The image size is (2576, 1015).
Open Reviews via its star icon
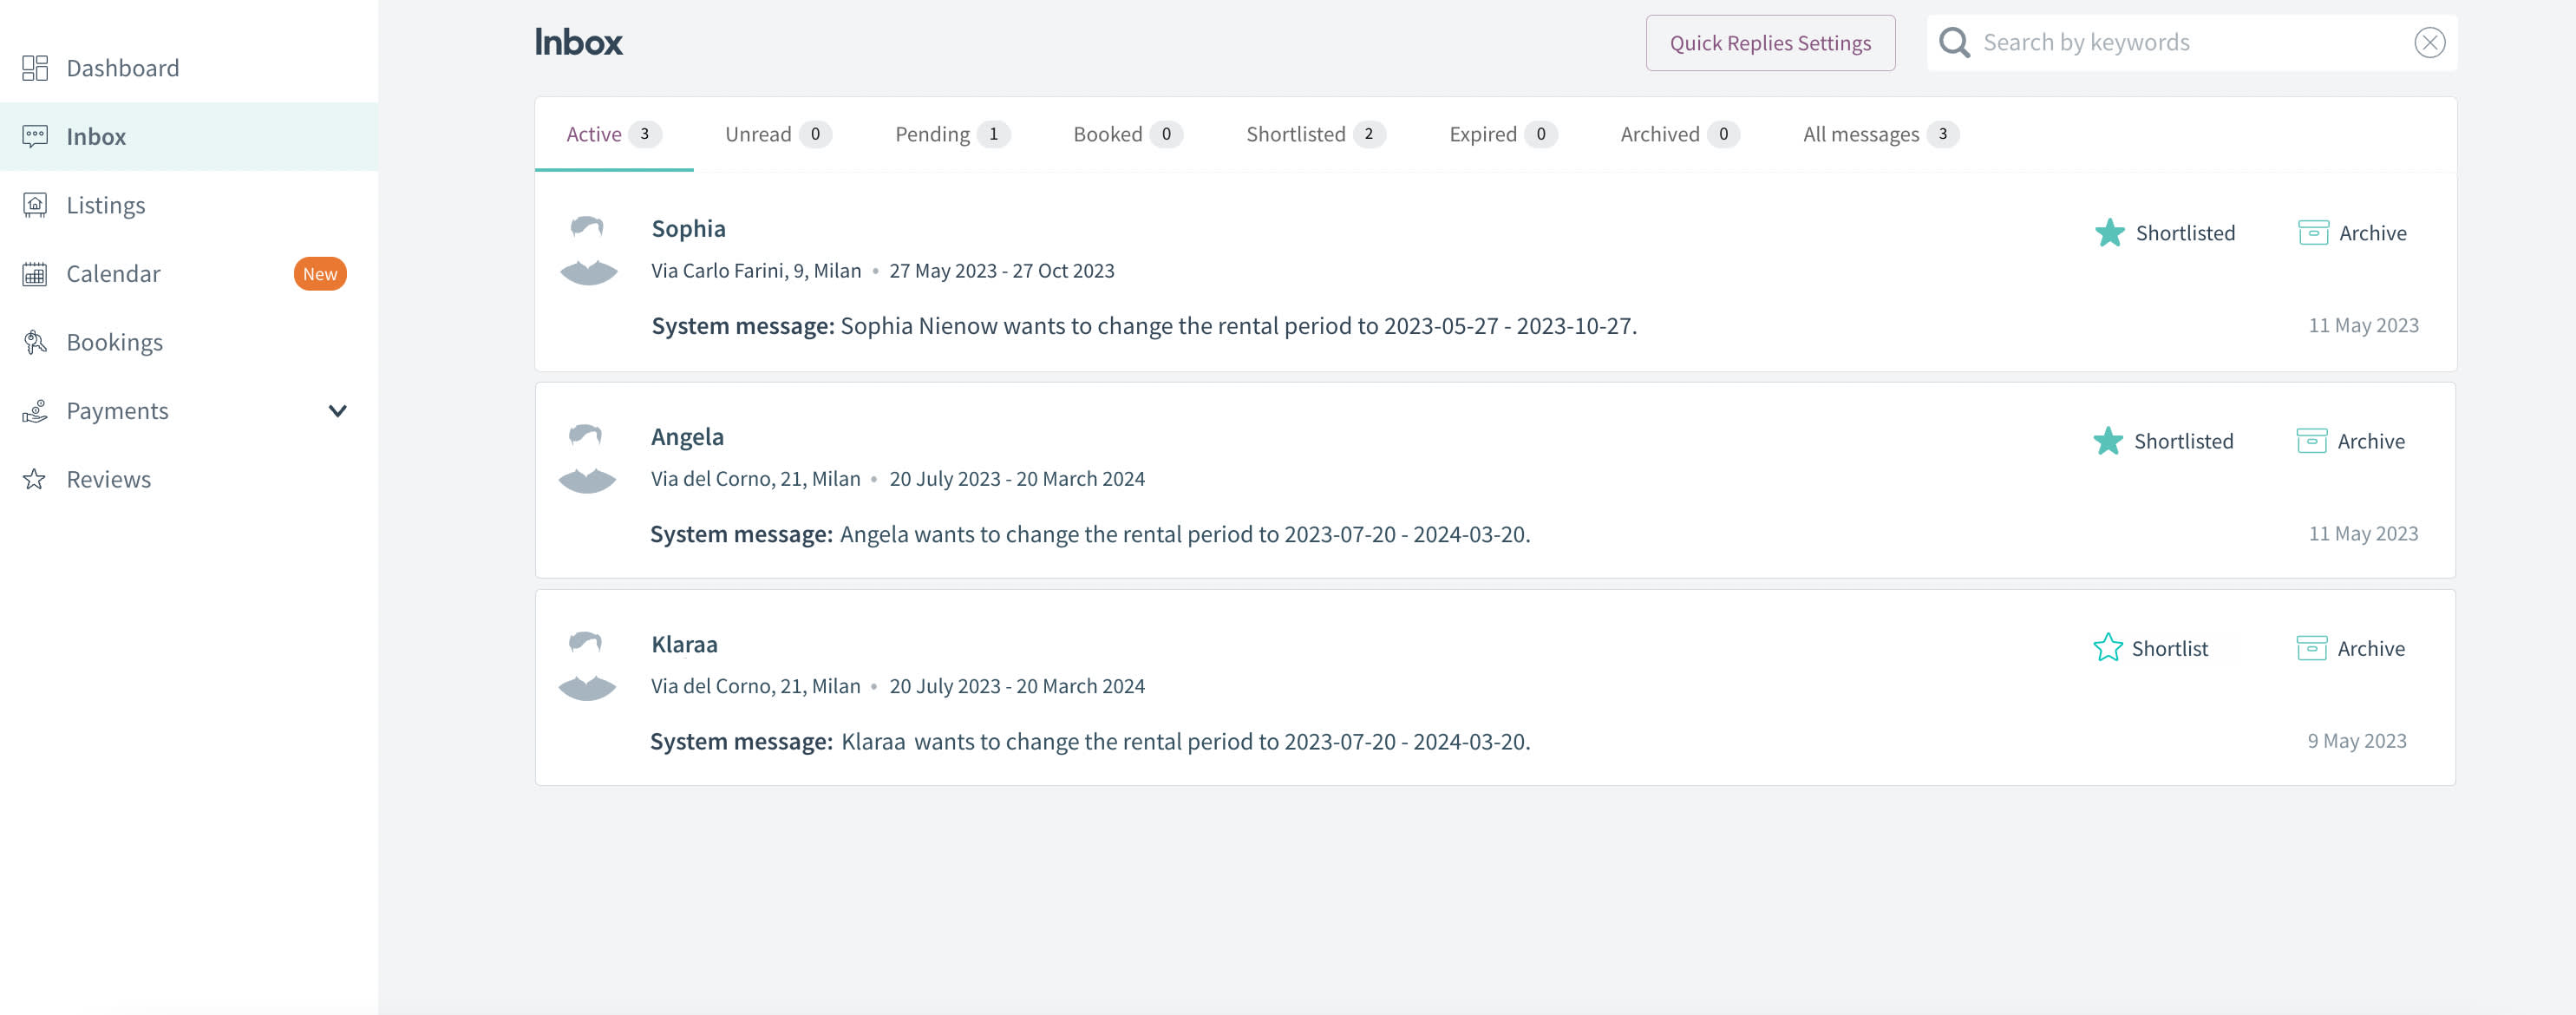35,480
